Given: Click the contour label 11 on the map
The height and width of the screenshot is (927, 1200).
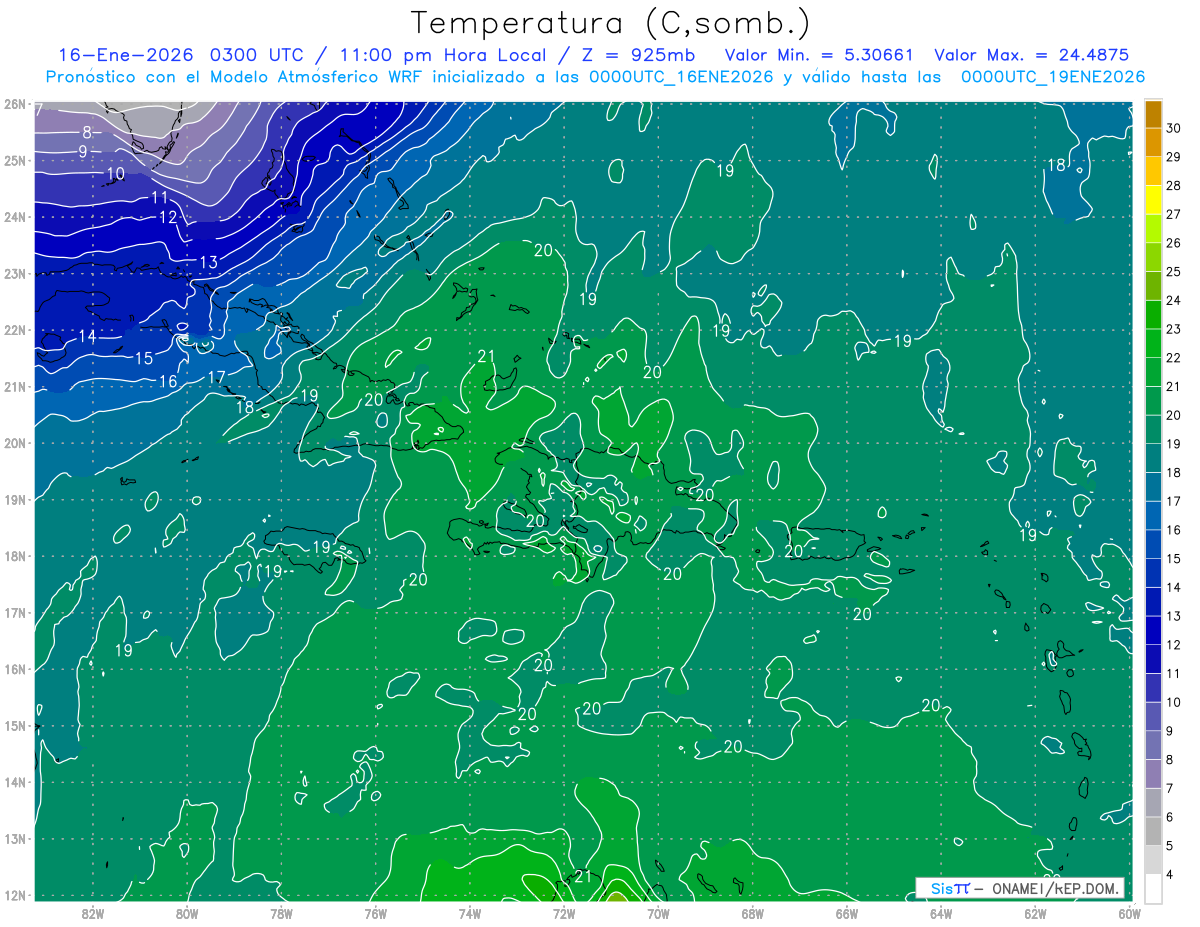Looking at the screenshot, I should pyautogui.click(x=160, y=197).
